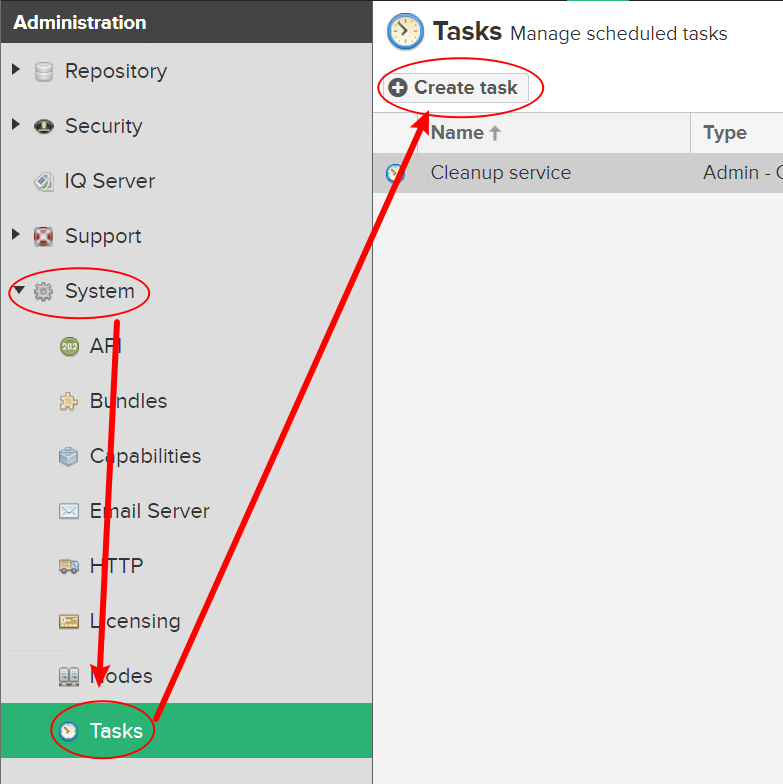This screenshot has height=784, width=783.
Task: Click the Licensing card icon
Action: tap(69, 621)
